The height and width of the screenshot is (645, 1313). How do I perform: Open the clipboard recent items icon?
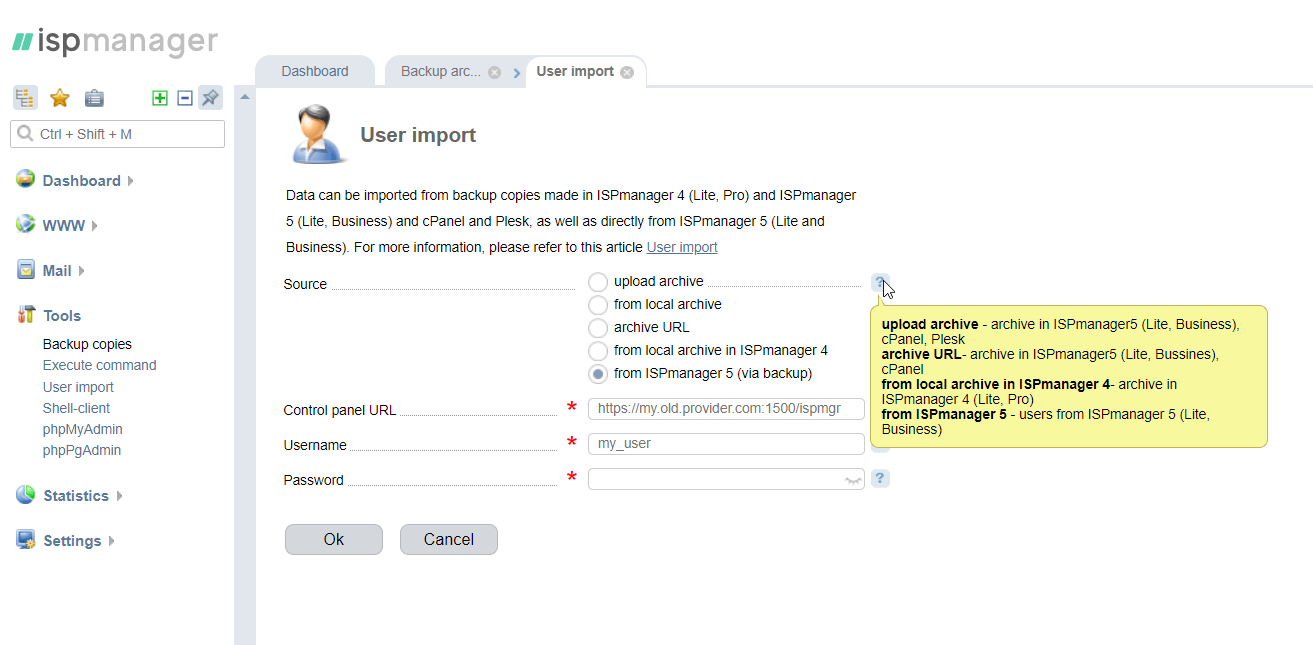[x=94, y=98]
